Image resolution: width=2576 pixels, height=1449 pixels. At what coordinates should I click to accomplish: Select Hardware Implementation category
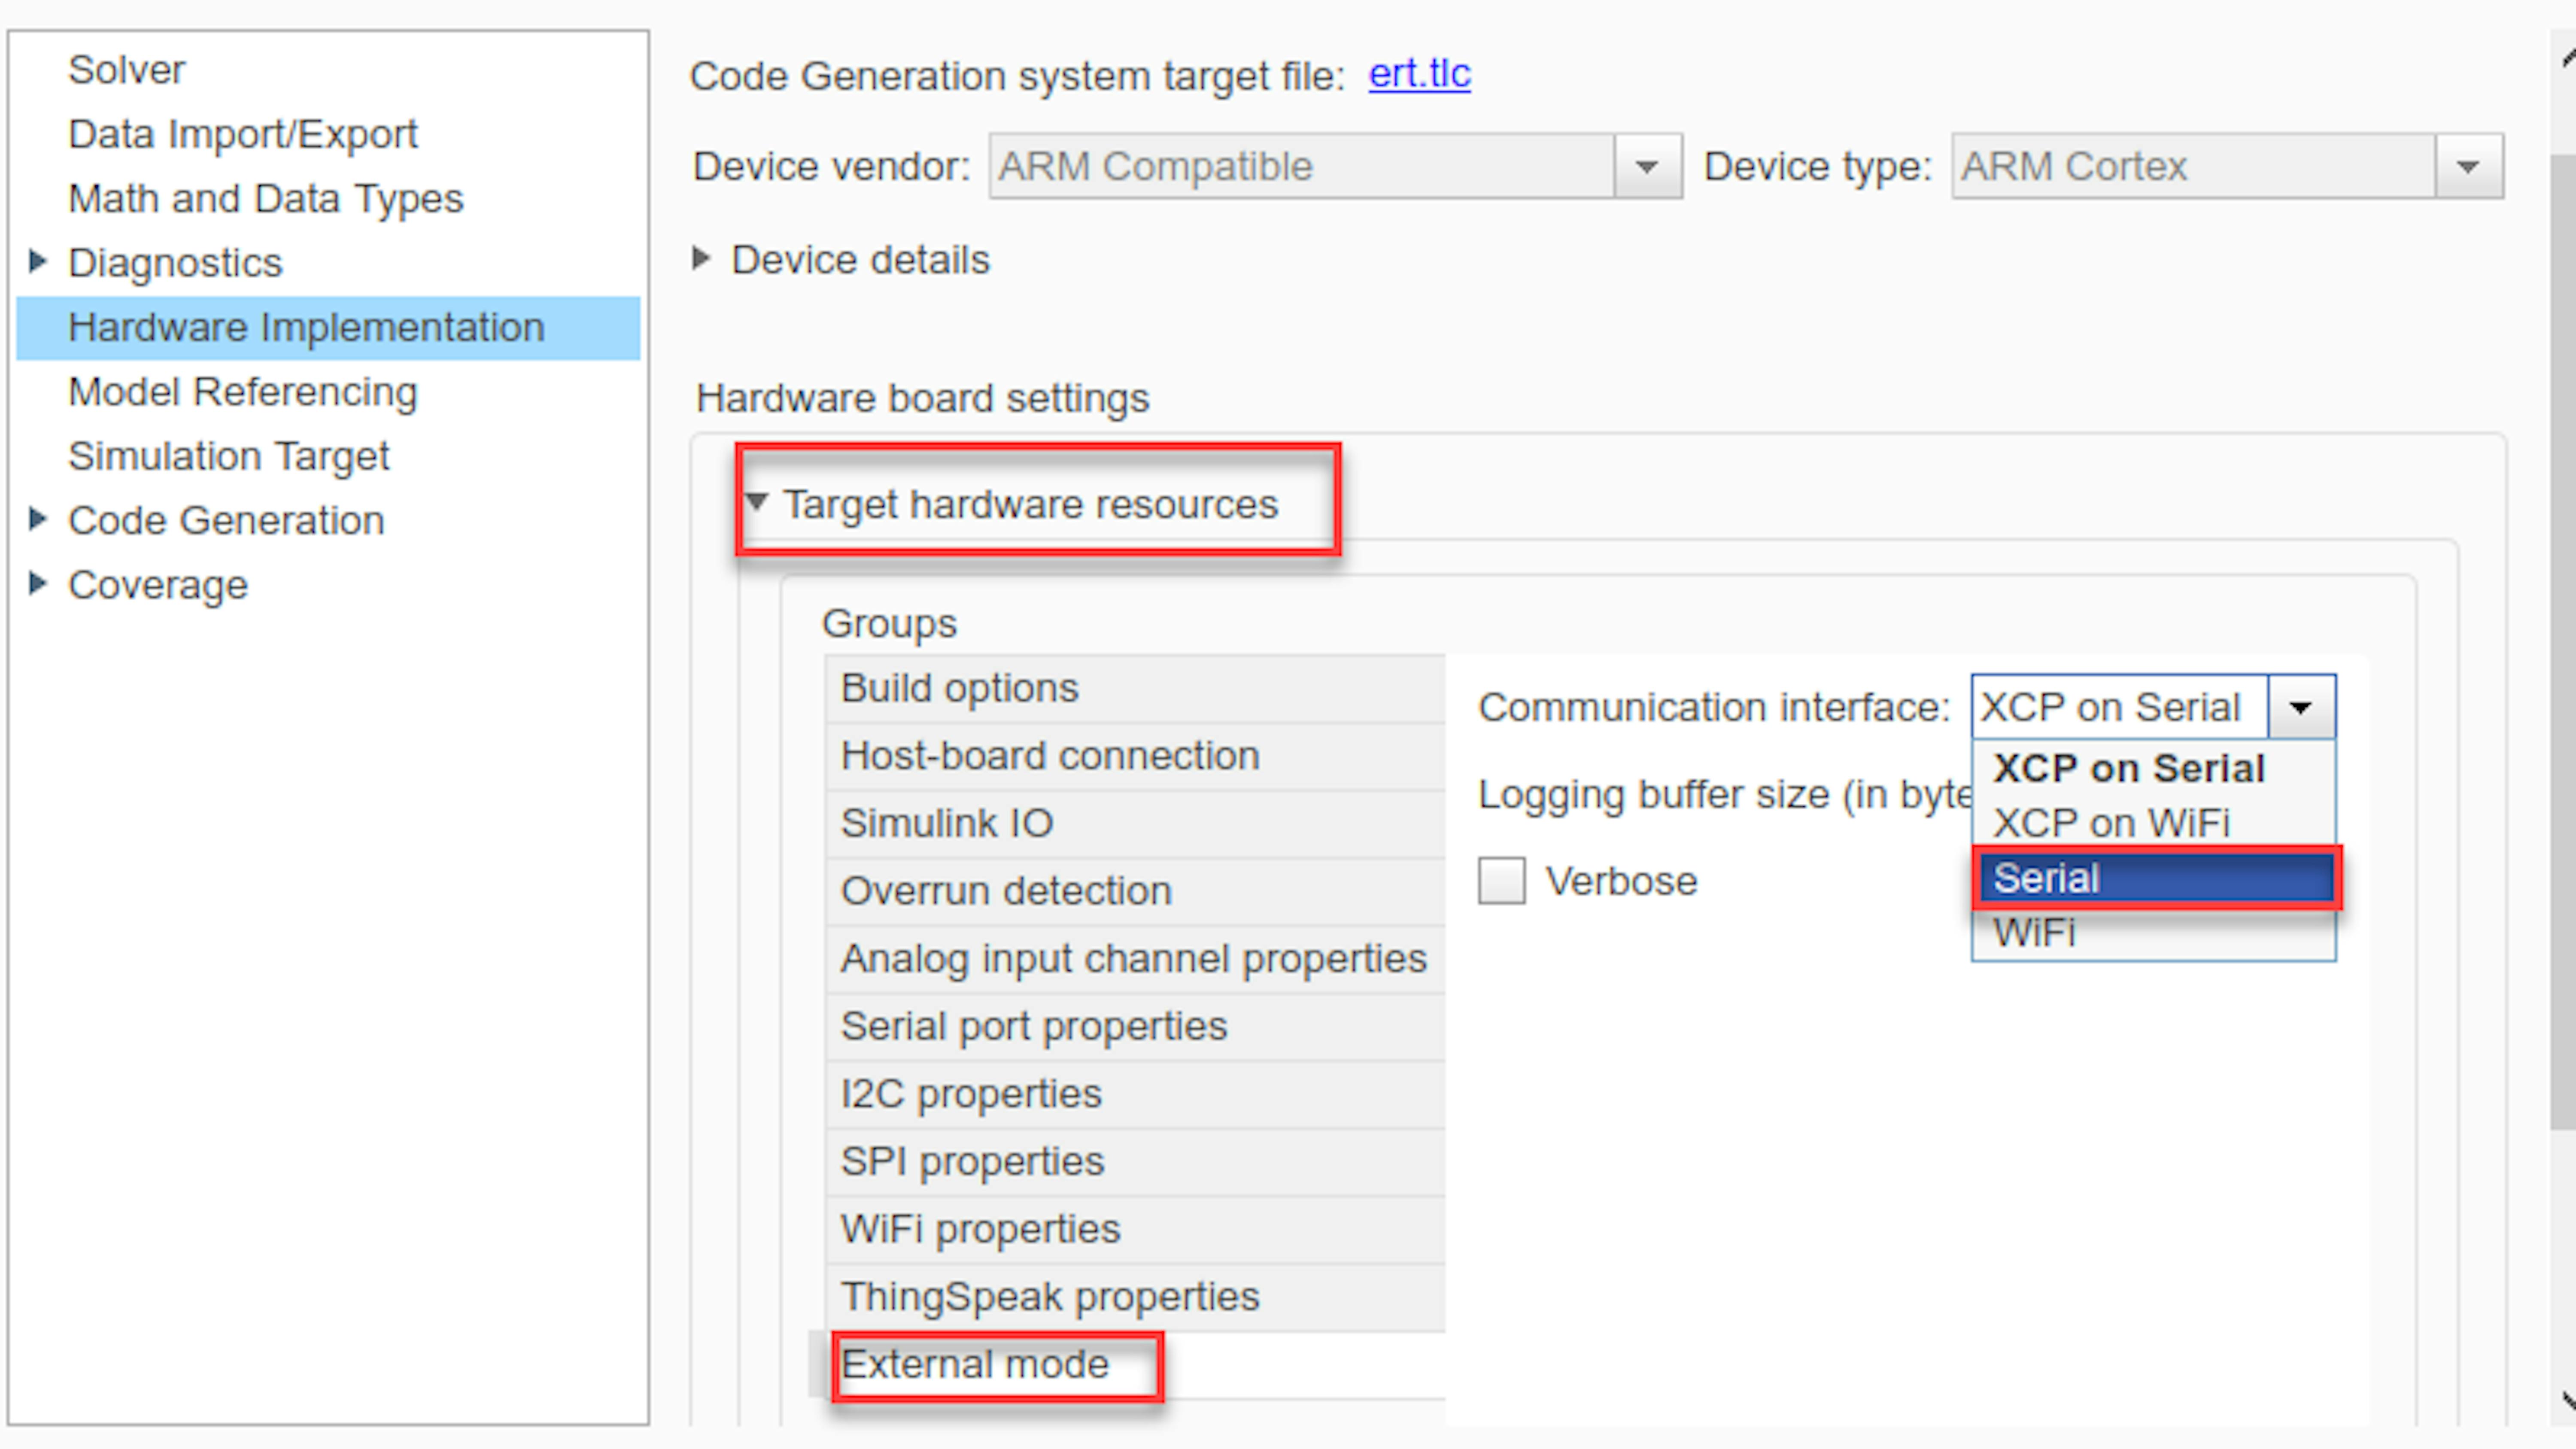(328, 327)
